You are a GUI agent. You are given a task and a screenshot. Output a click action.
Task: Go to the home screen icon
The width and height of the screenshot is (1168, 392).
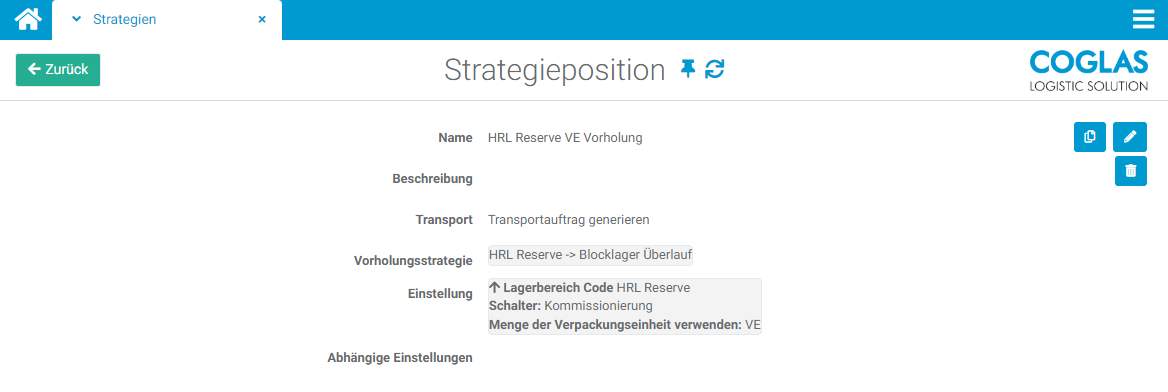(26, 19)
